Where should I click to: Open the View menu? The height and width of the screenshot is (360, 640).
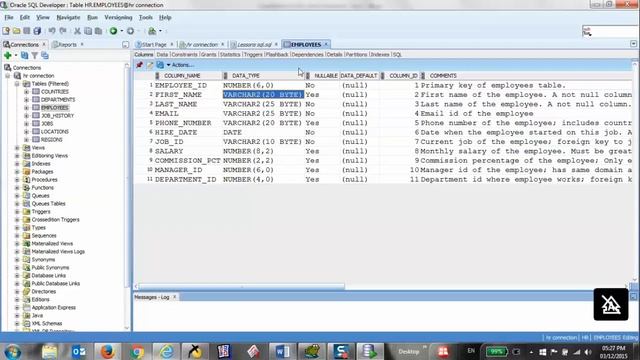tap(42, 18)
